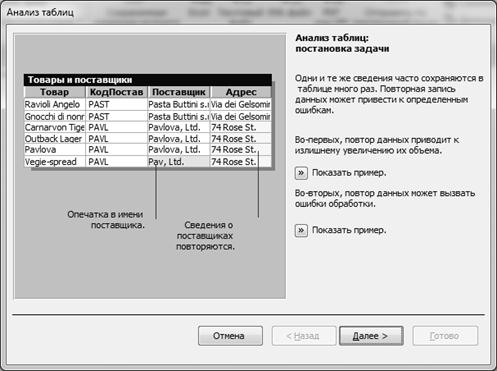Click Pasta Buttini in the Gnocchi row
Viewport: 497px width, 371px height.
pyautogui.click(x=179, y=116)
